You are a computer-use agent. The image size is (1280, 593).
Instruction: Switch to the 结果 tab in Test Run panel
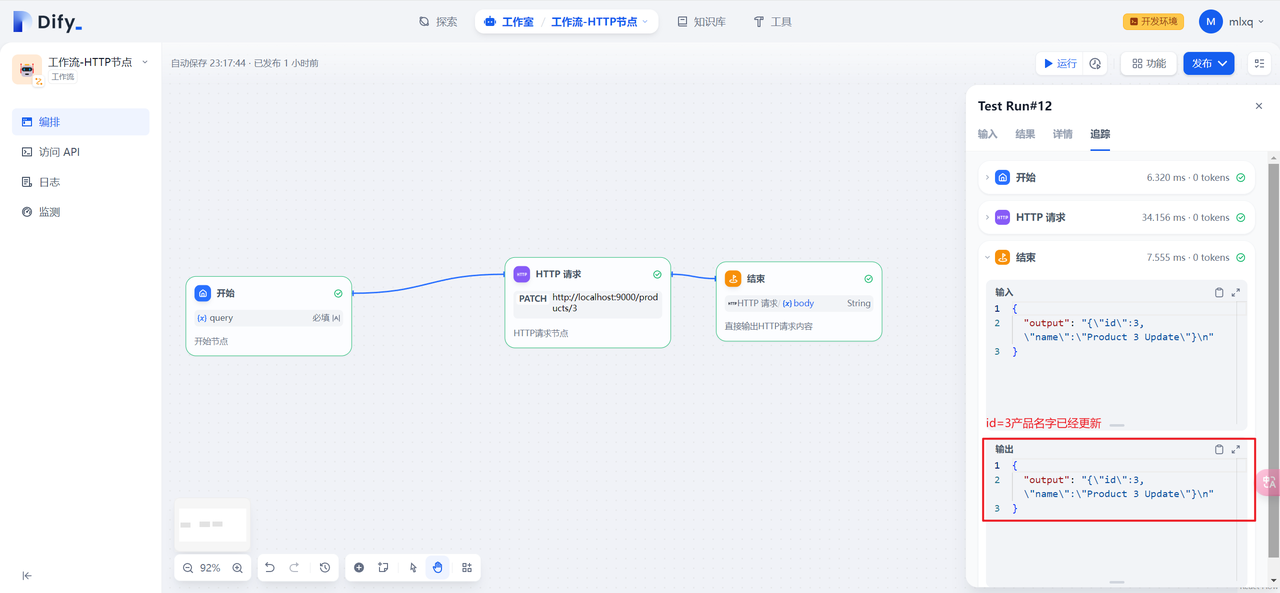click(x=1024, y=134)
